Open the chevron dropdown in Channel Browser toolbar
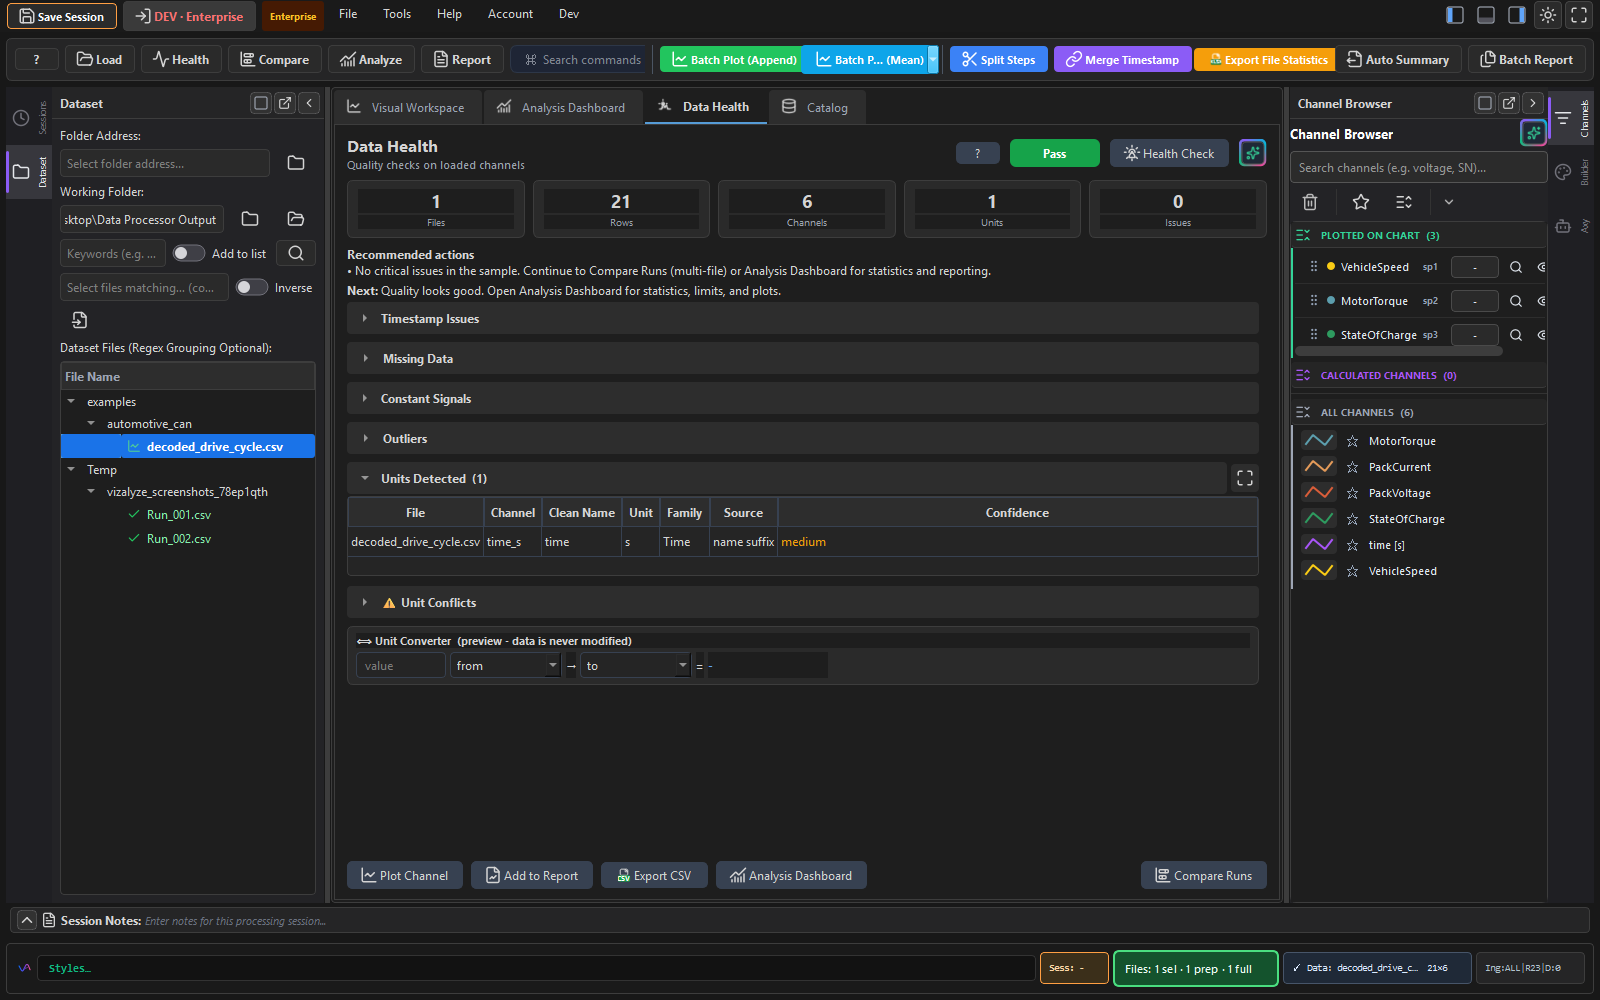 [x=1448, y=202]
